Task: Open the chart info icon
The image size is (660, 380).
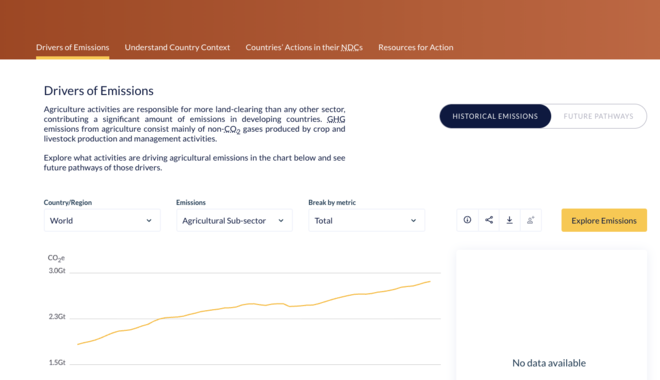Action: tap(467, 220)
